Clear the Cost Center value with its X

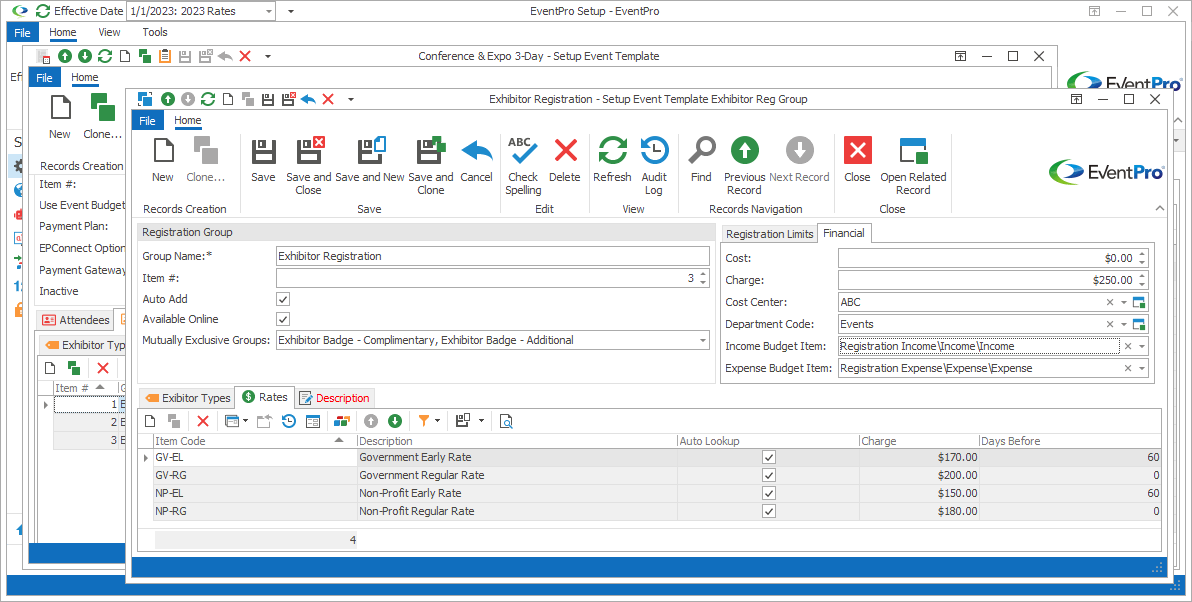click(x=1110, y=303)
